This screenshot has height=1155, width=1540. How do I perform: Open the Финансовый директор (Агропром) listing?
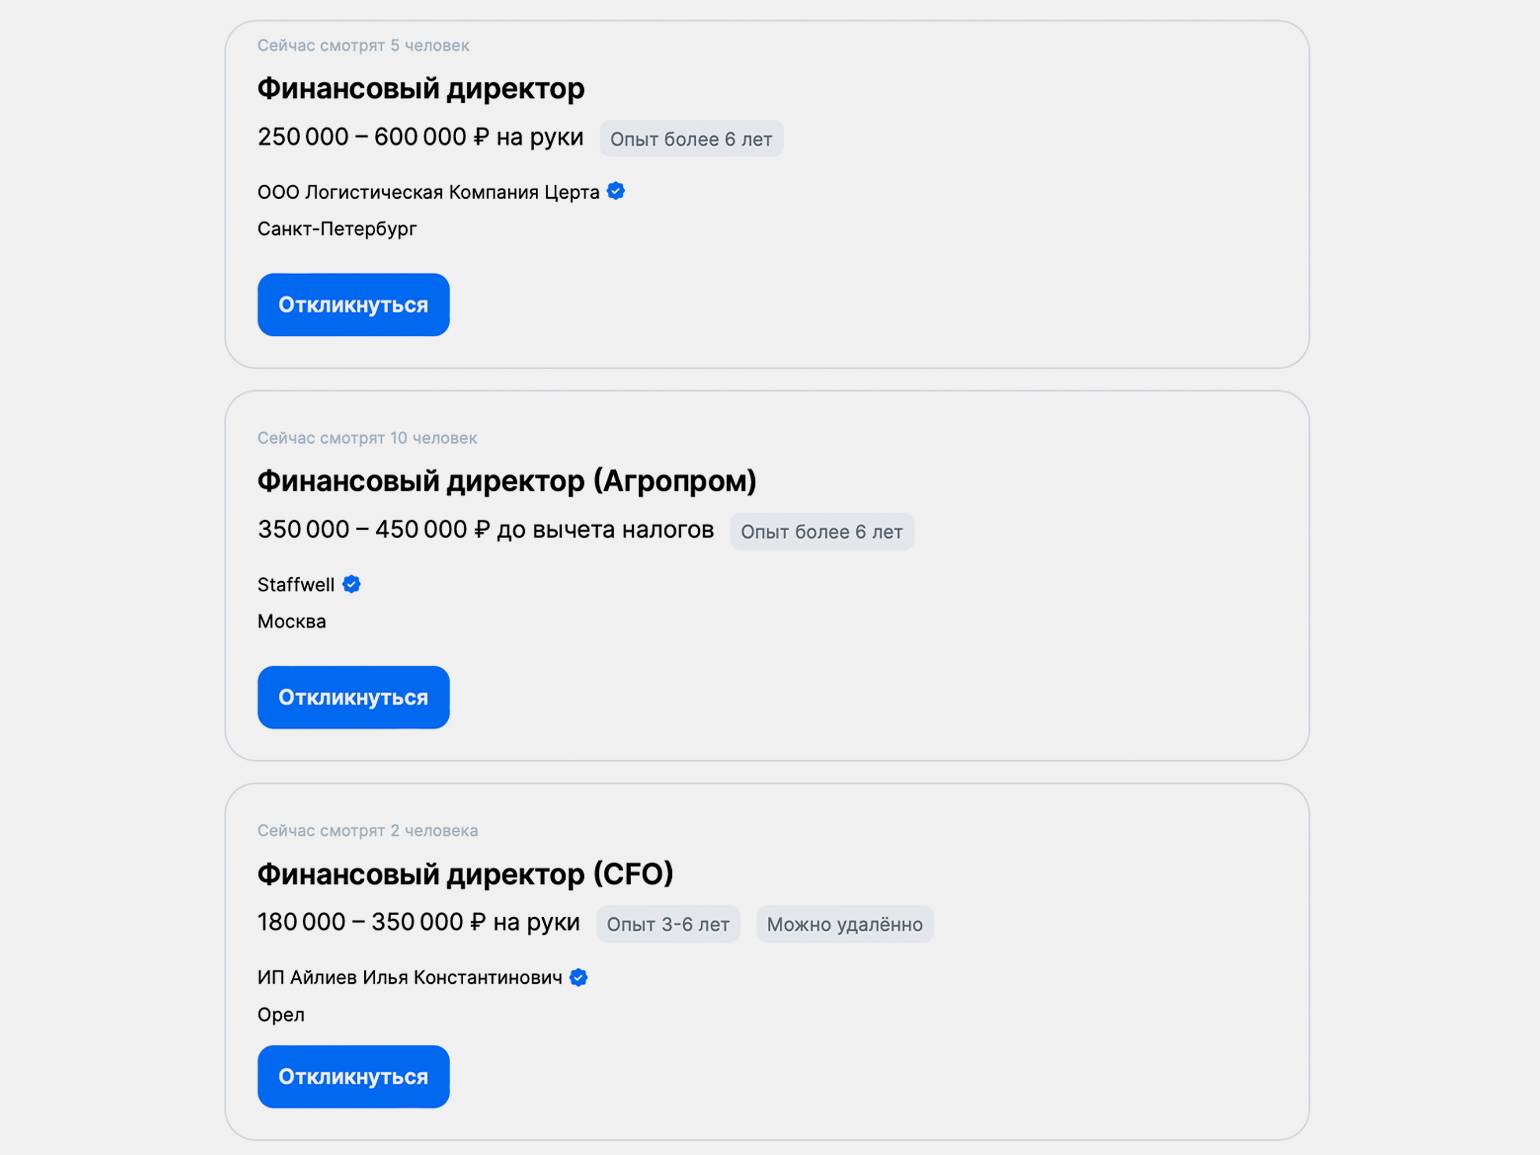[507, 482]
